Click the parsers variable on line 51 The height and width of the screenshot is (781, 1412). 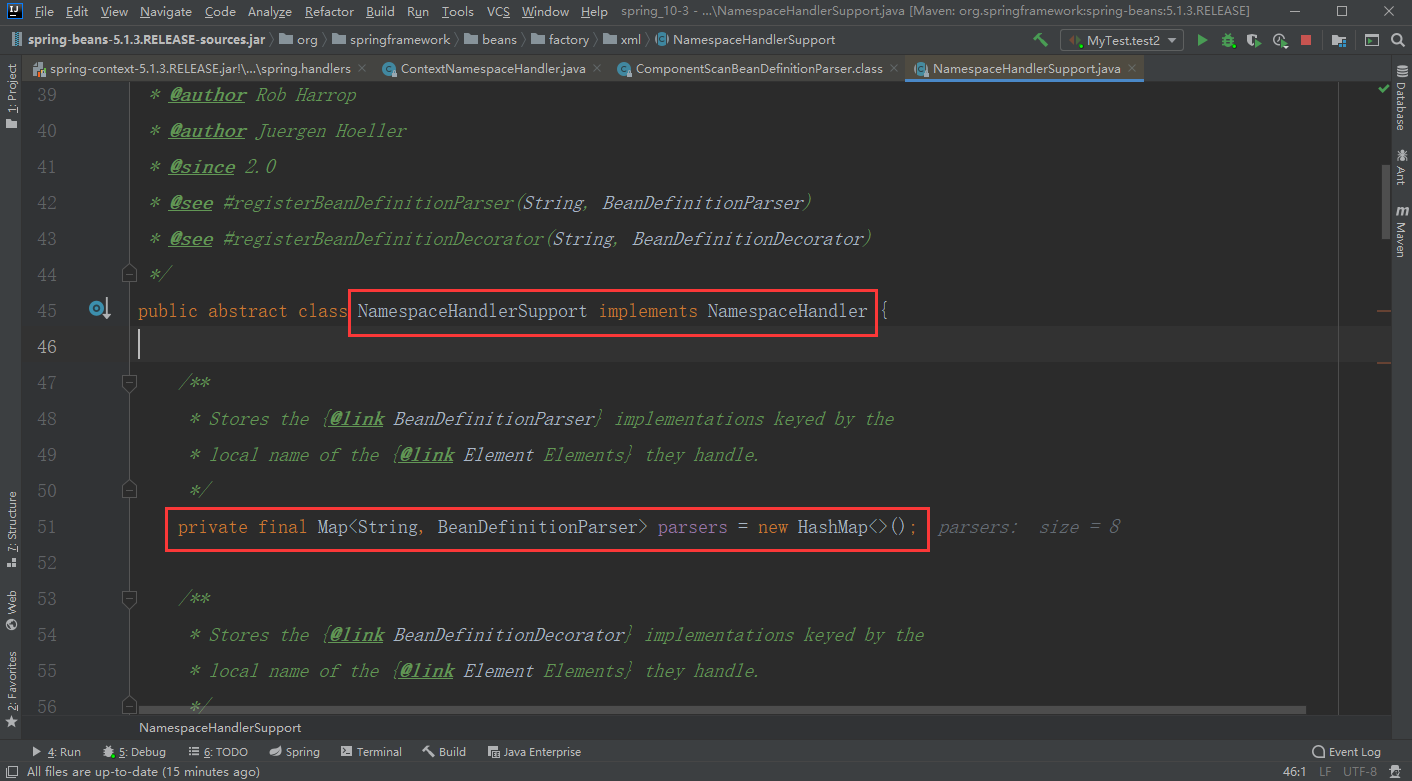coord(692,527)
